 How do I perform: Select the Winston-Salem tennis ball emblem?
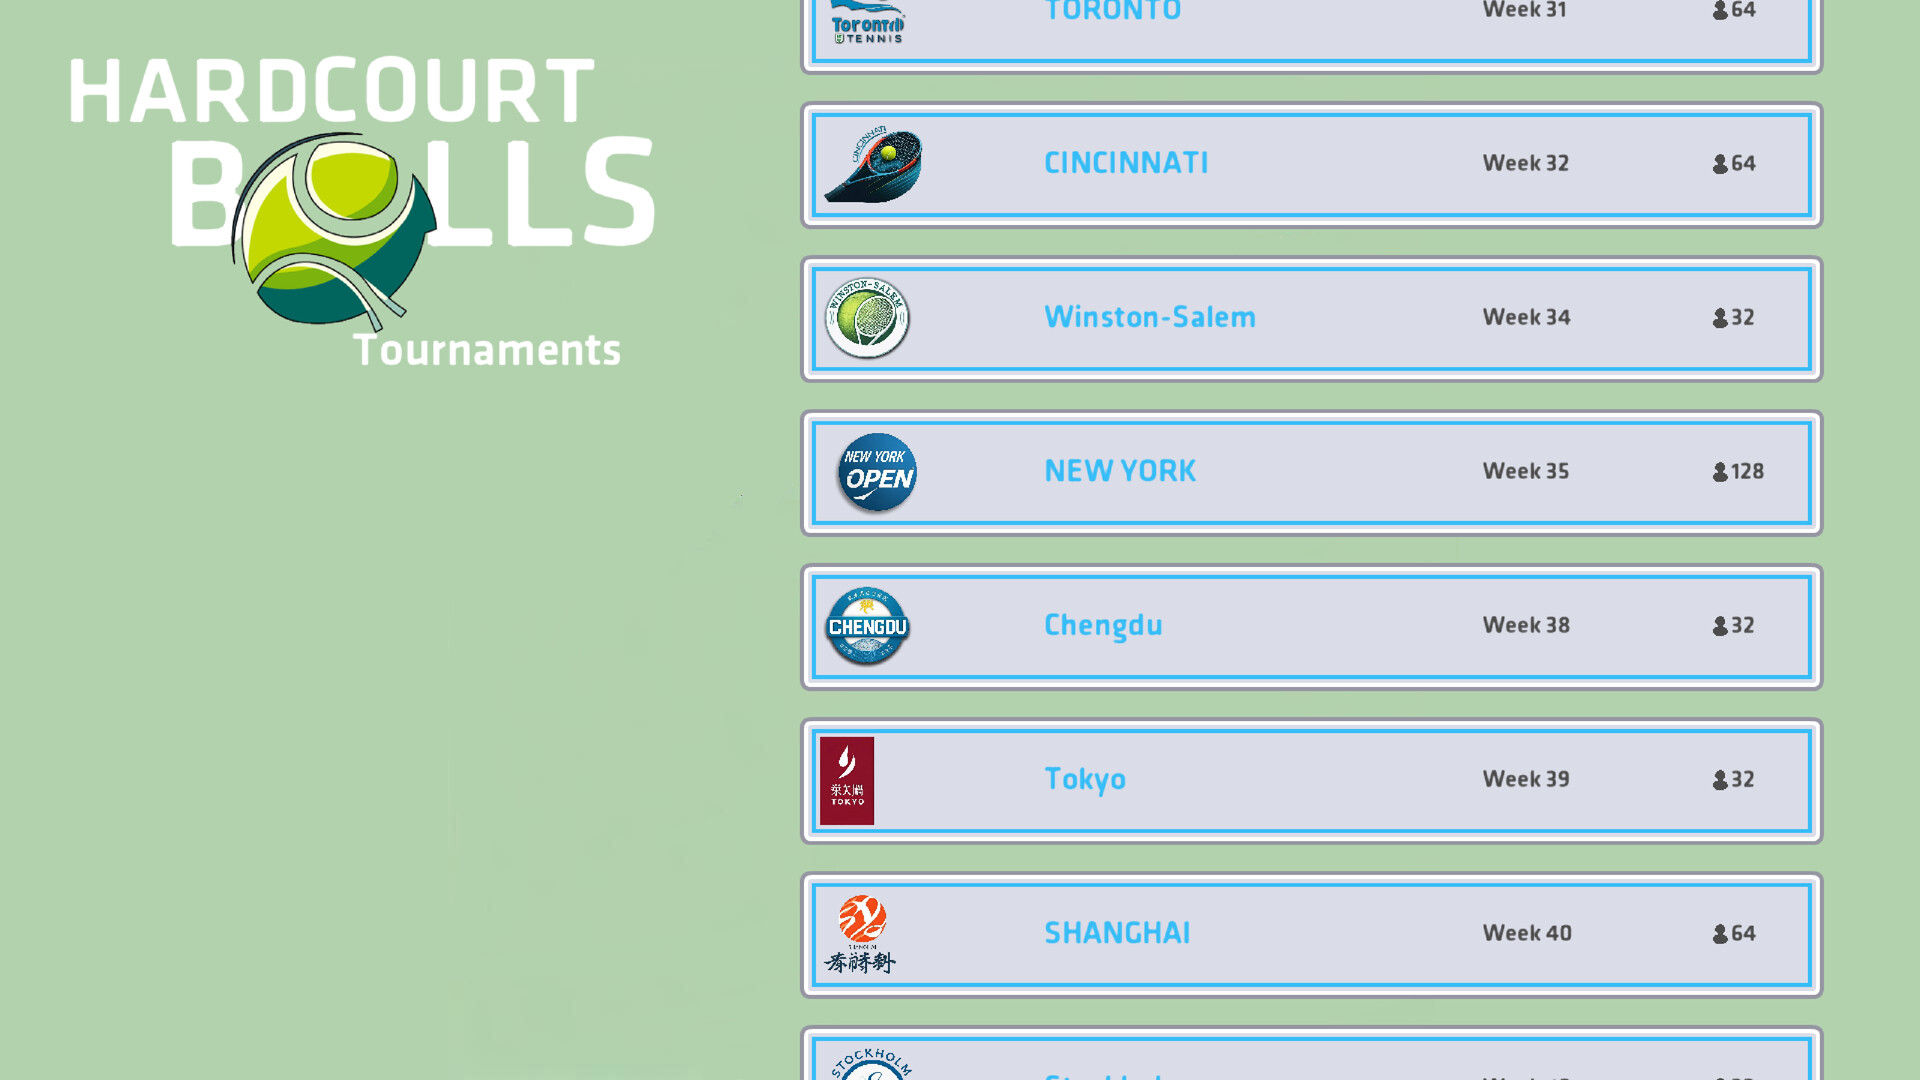(x=866, y=317)
